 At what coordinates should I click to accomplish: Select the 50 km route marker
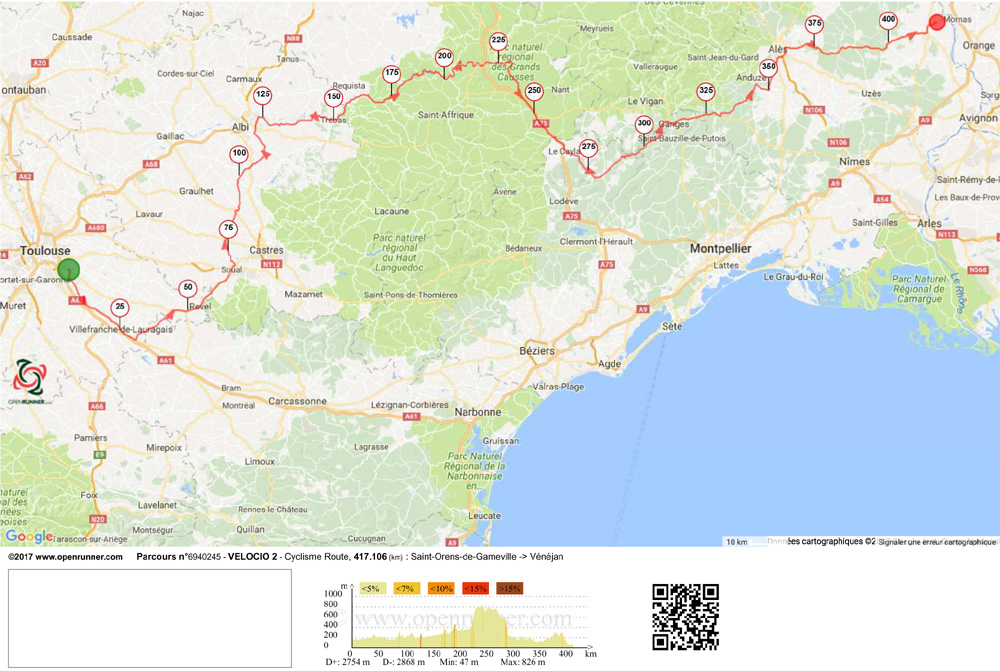click(188, 288)
